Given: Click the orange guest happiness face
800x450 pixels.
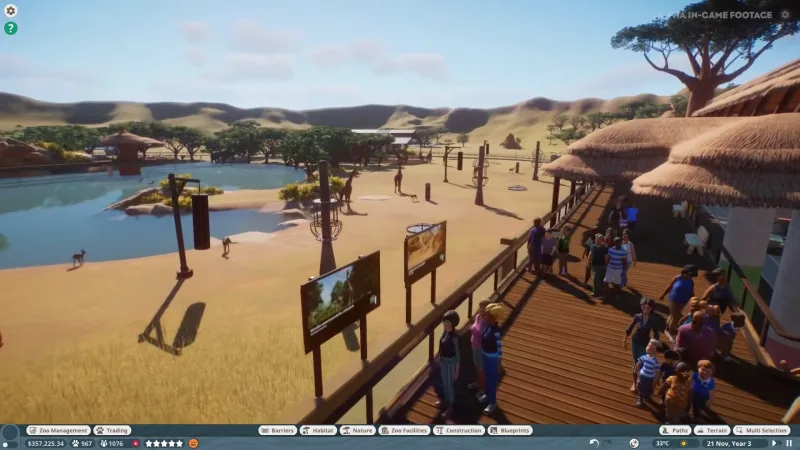Looking at the screenshot, I should [x=193, y=443].
